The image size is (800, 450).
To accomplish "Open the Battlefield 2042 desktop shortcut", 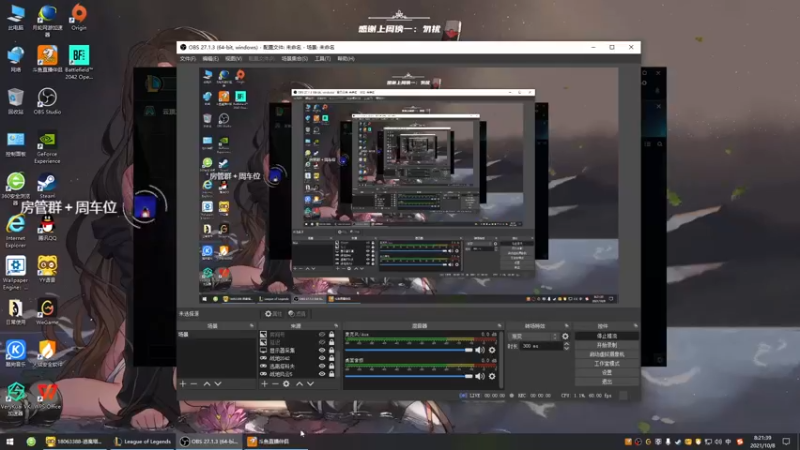I will pos(79,62).
